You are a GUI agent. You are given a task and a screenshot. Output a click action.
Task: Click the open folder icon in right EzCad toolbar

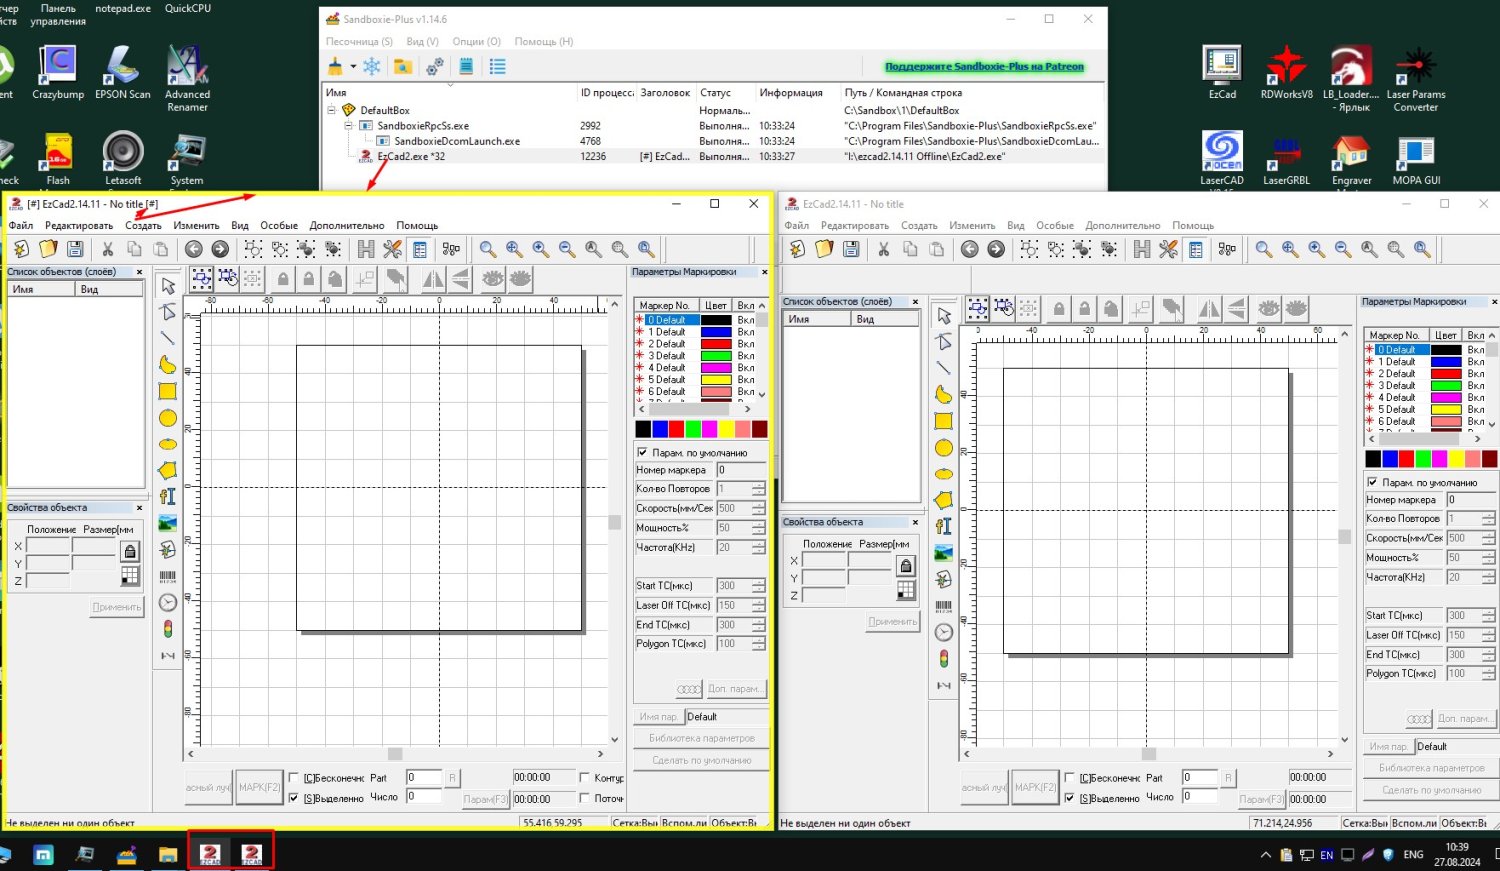tap(824, 249)
